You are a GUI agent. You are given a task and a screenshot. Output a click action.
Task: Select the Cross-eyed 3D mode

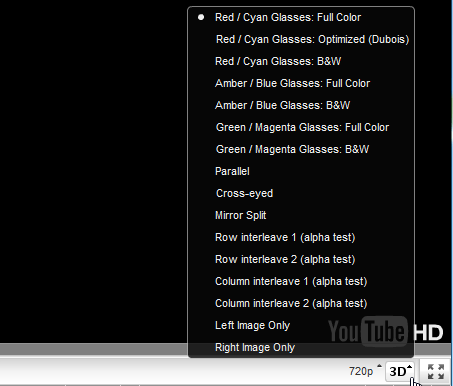tap(301, 193)
